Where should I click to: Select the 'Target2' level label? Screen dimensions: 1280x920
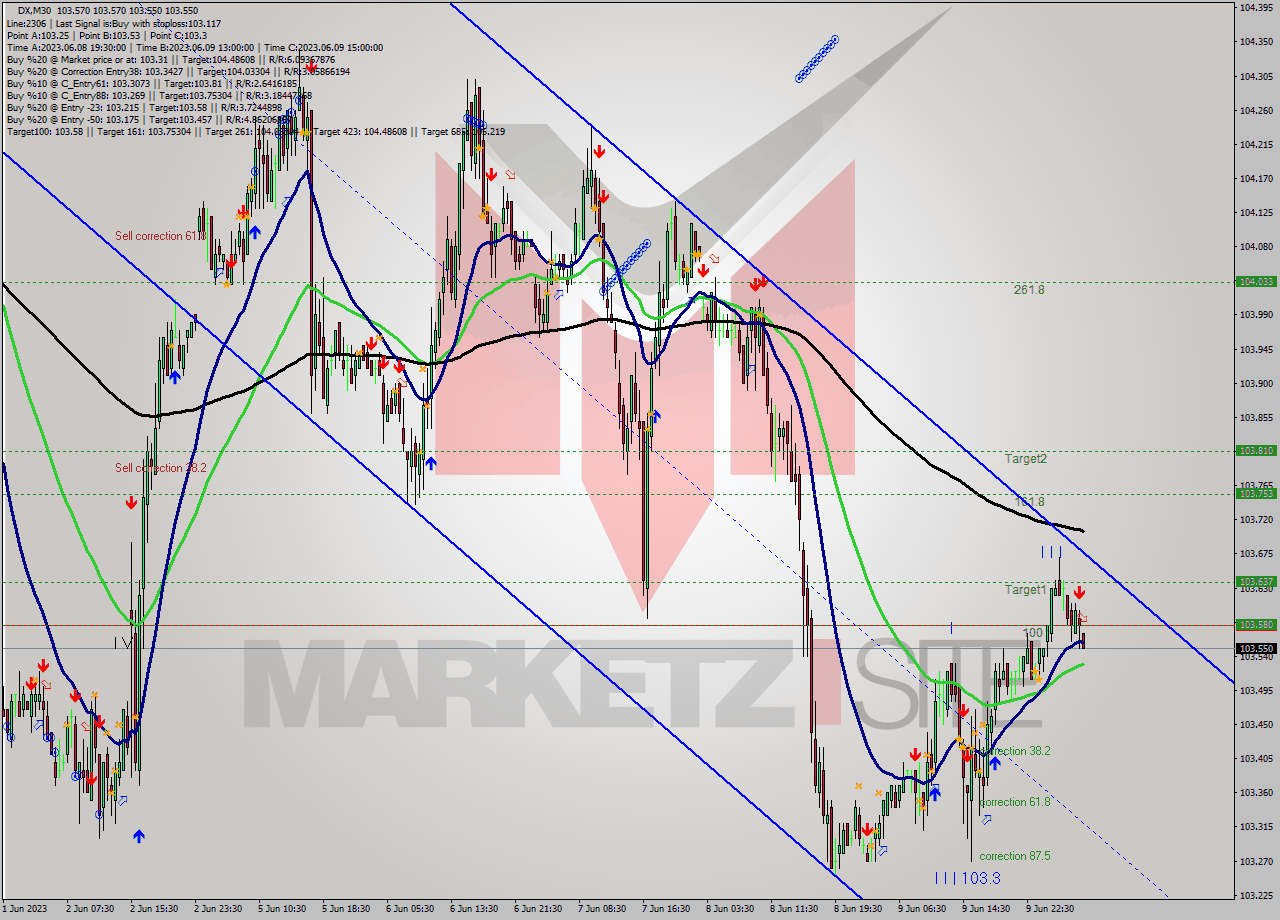pos(1026,459)
